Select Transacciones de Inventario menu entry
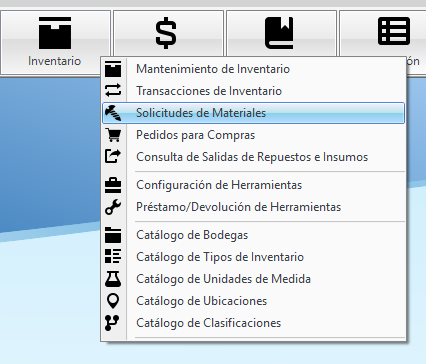The image size is (426, 364). pos(253,91)
